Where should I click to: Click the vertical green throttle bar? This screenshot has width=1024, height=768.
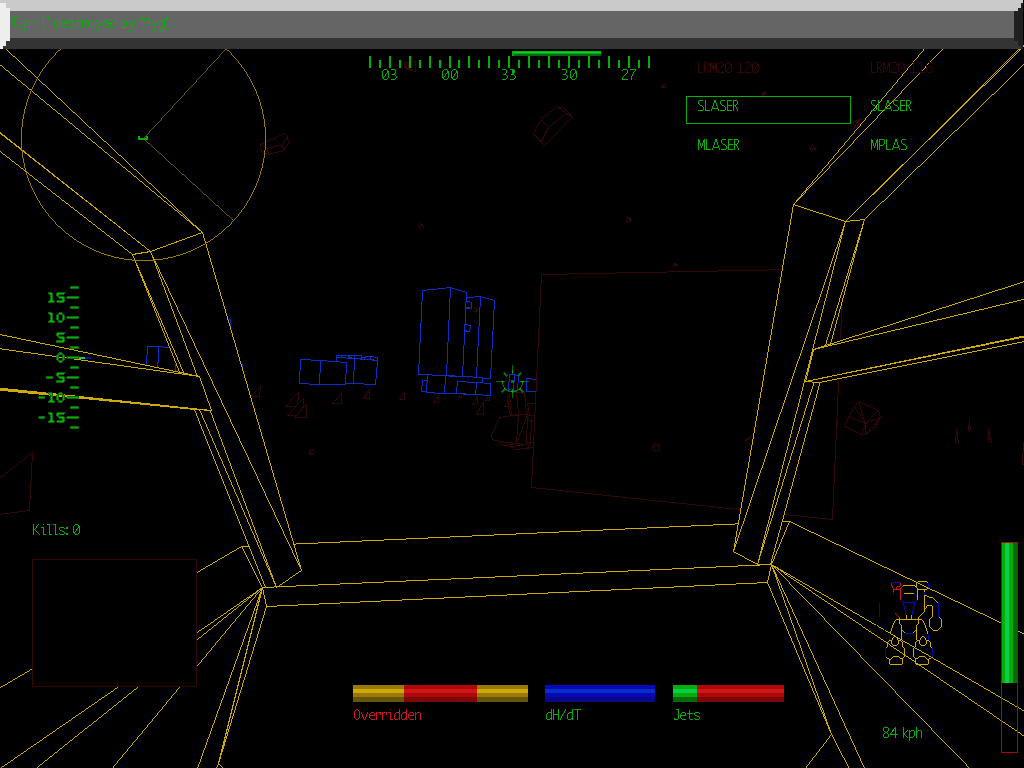tap(1009, 613)
